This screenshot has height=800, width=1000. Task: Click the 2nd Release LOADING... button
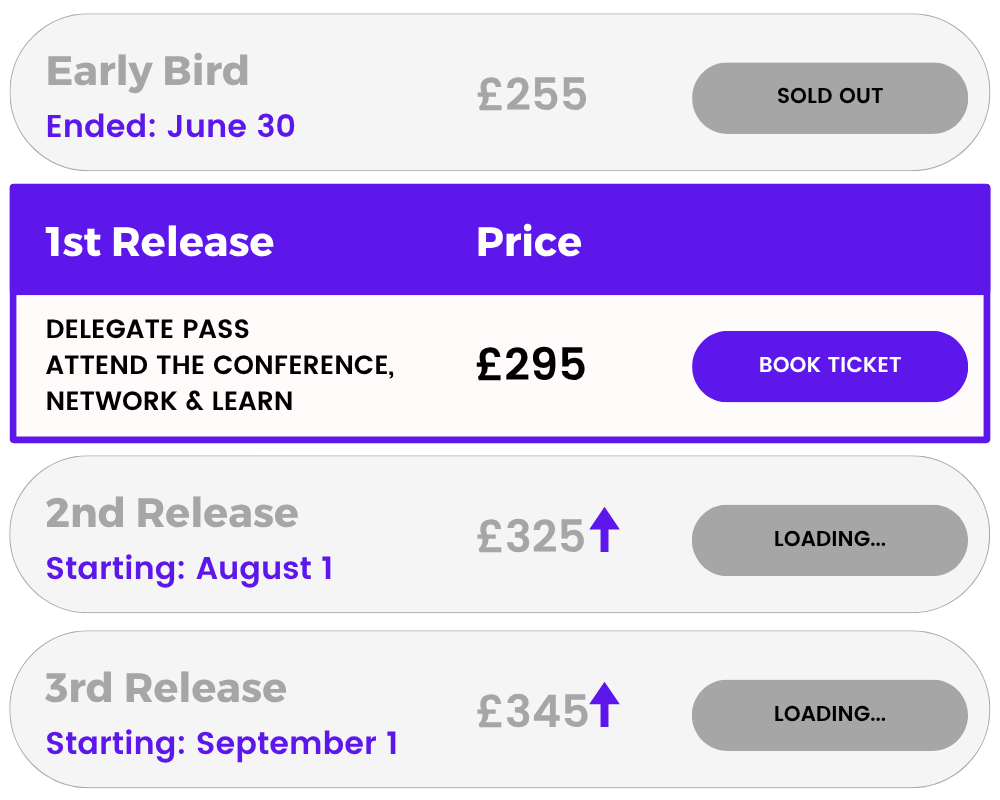point(830,540)
